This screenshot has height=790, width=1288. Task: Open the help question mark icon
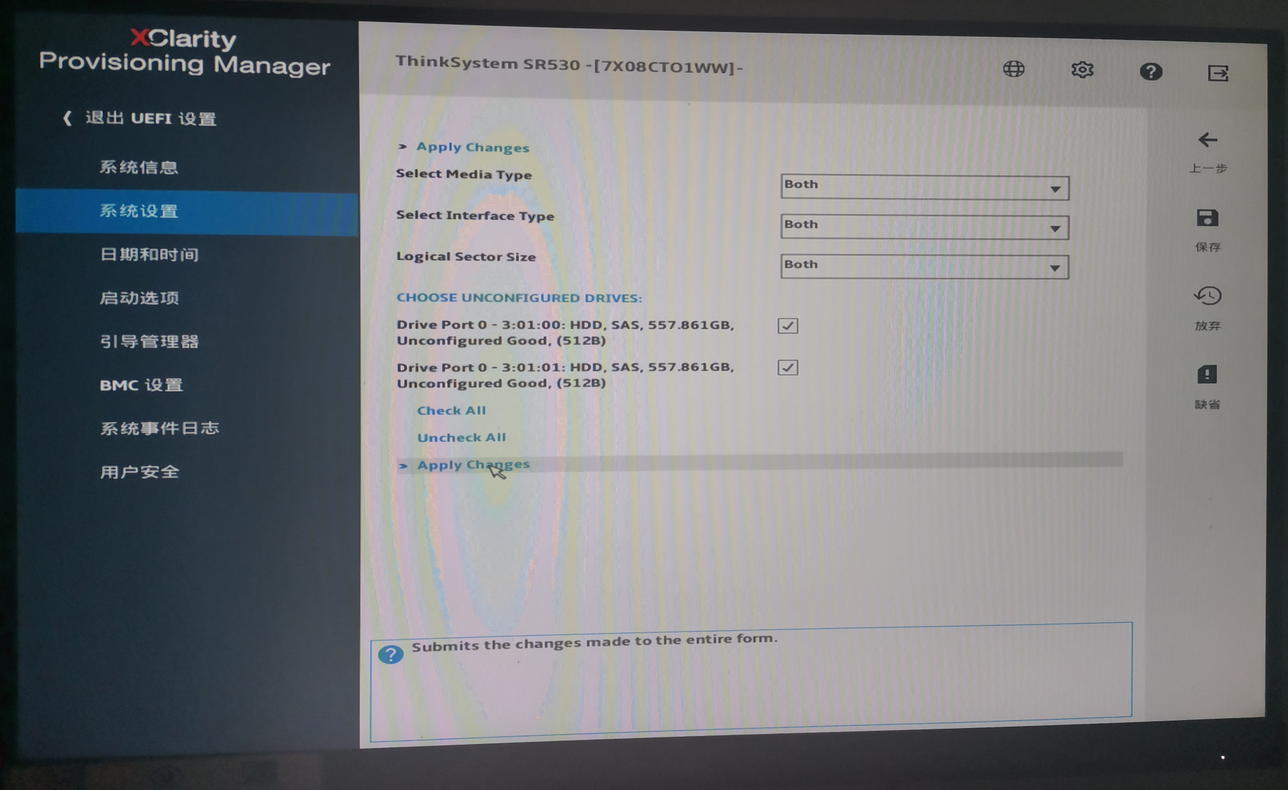click(x=1150, y=70)
